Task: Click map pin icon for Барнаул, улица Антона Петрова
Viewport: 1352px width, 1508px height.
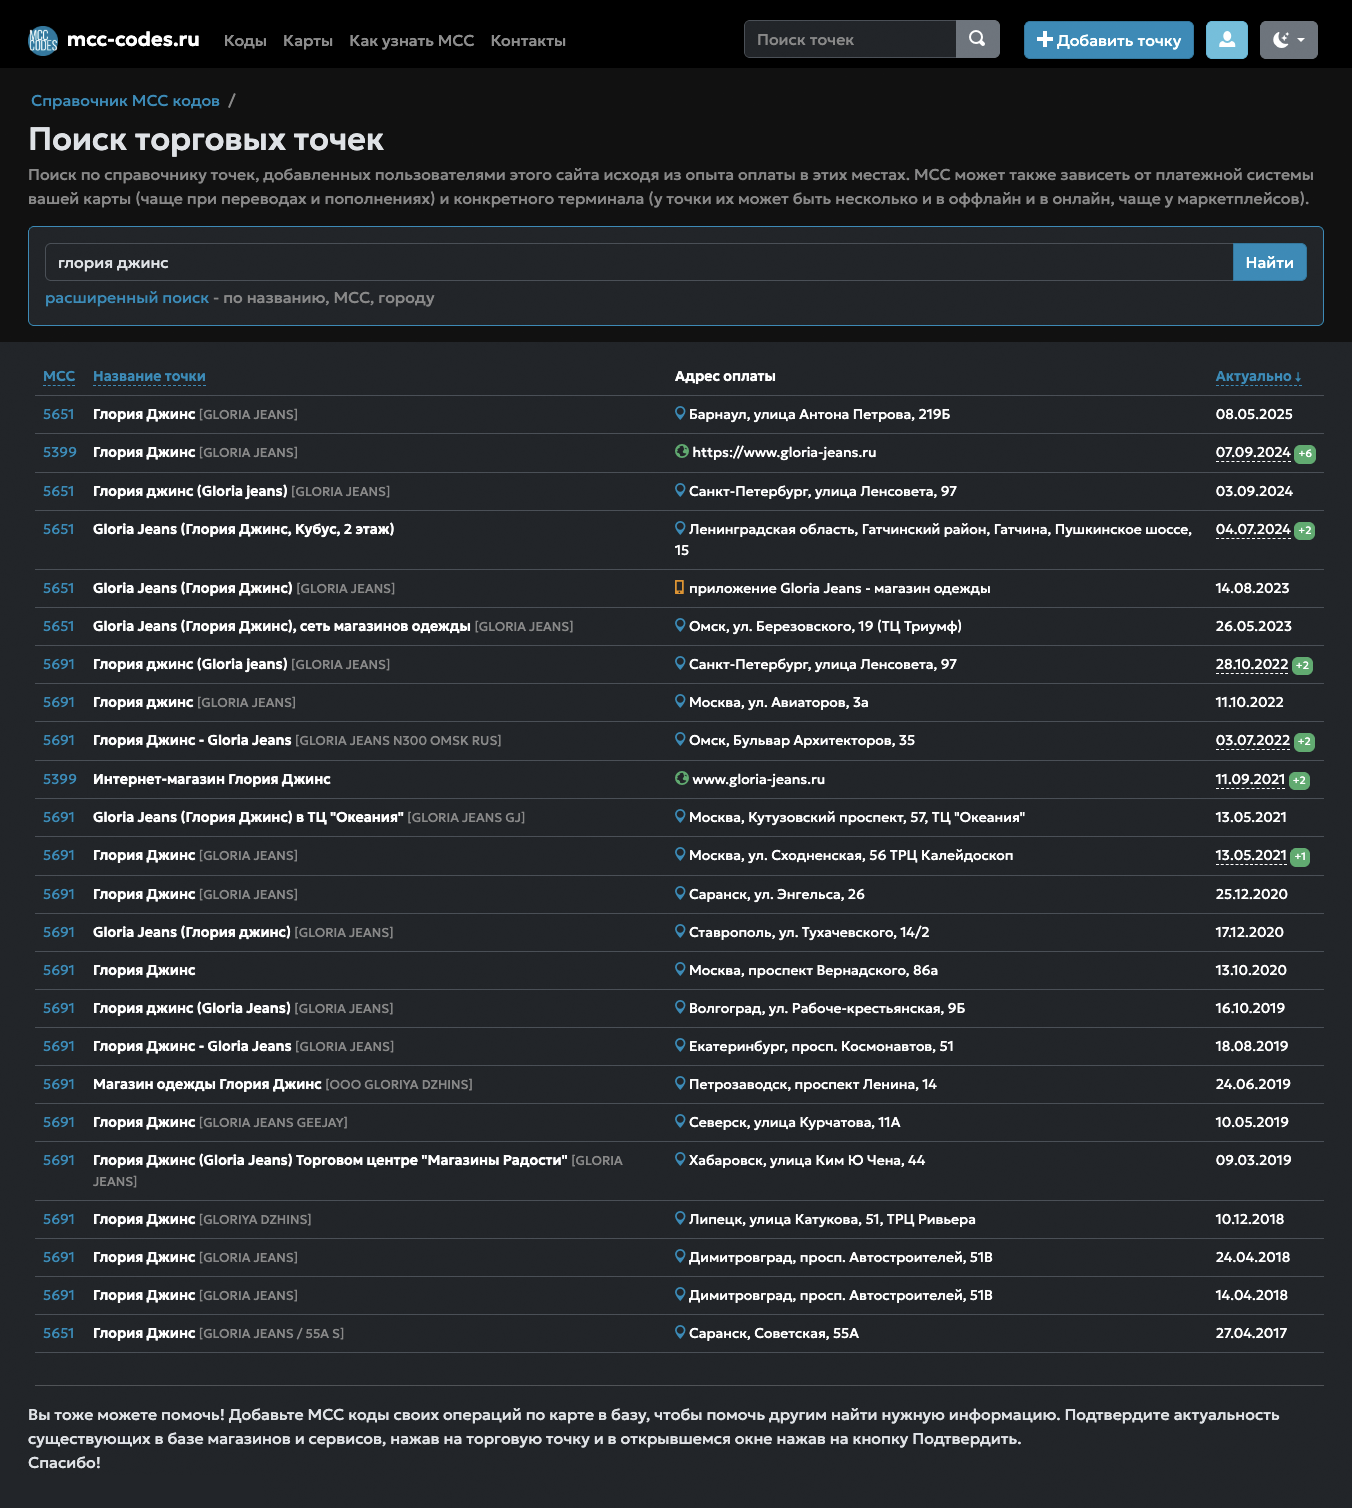Action: pyautogui.click(x=680, y=413)
